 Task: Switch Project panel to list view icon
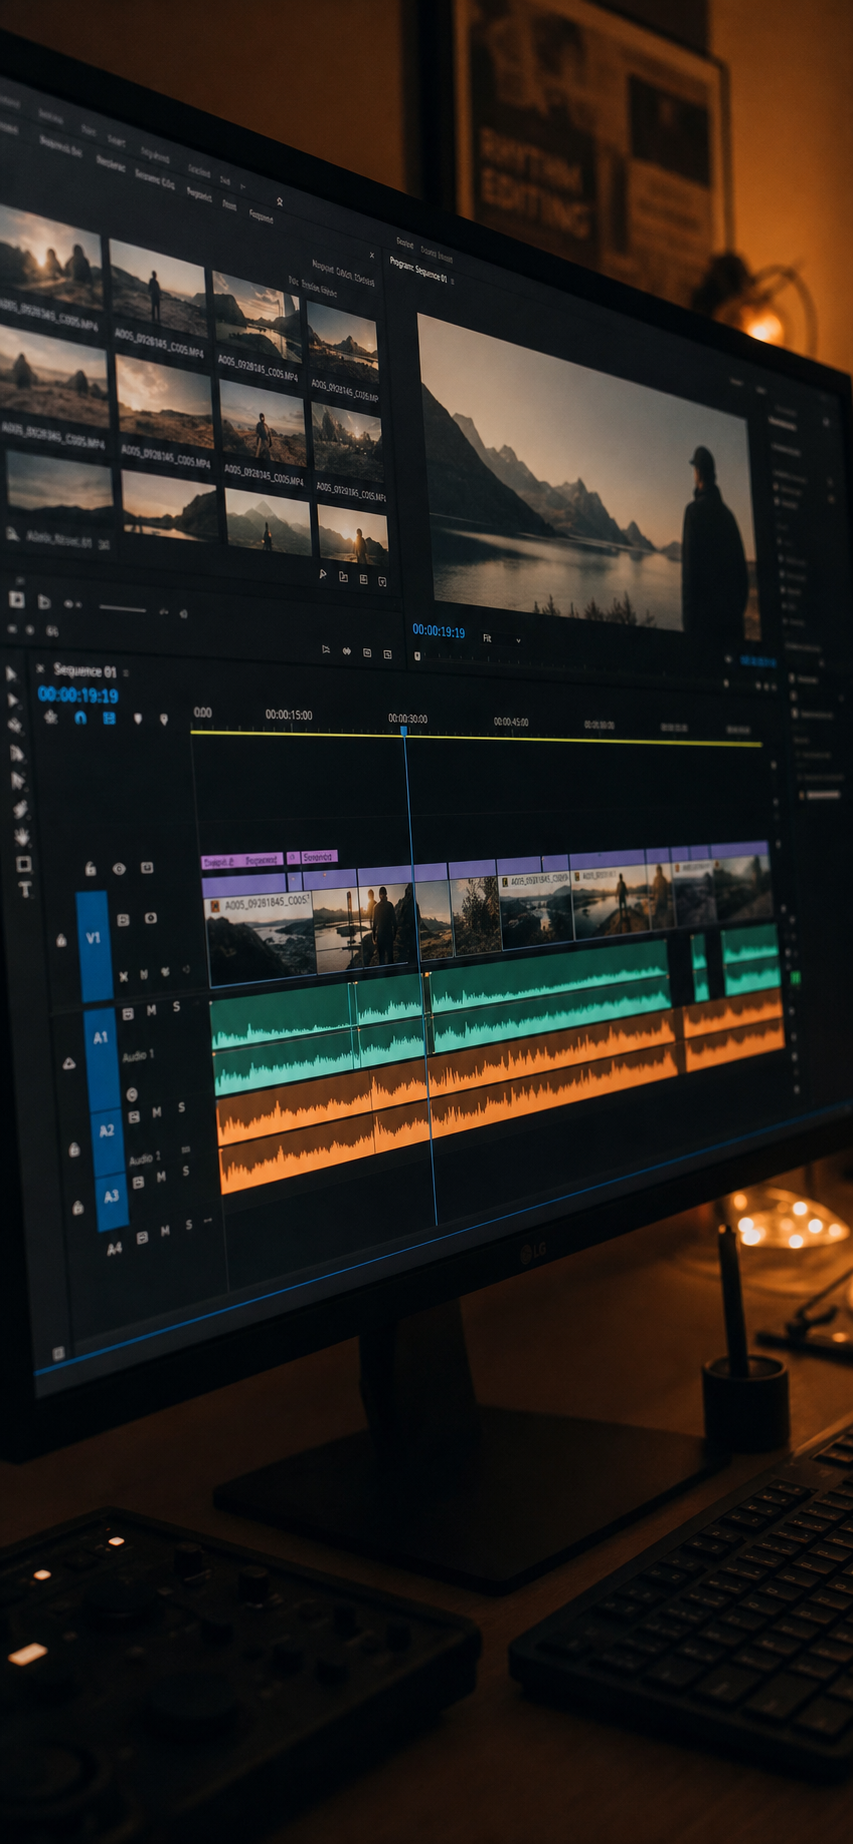point(17,599)
